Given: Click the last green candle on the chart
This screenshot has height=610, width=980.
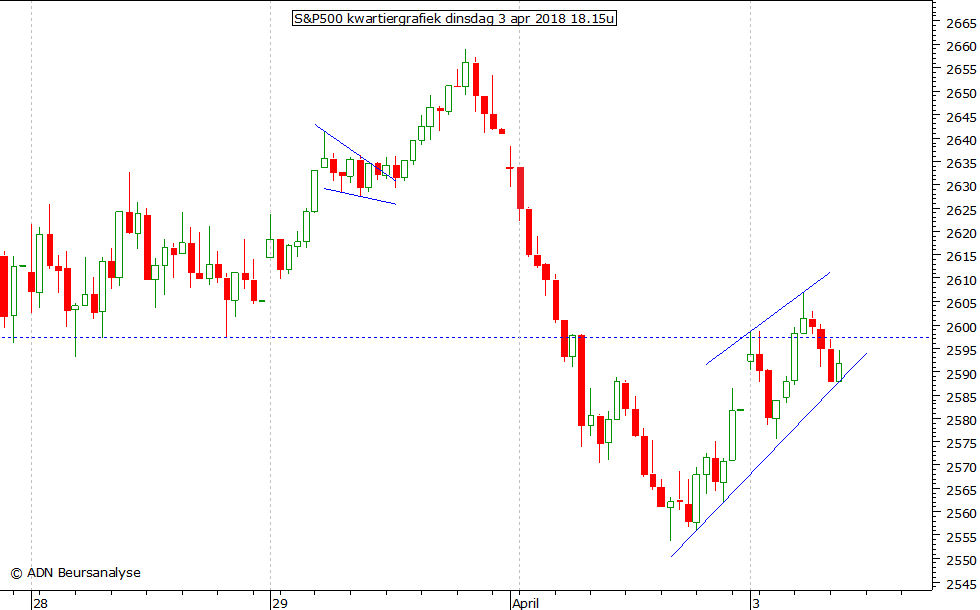Looking at the screenshot, I should point(839,372).
